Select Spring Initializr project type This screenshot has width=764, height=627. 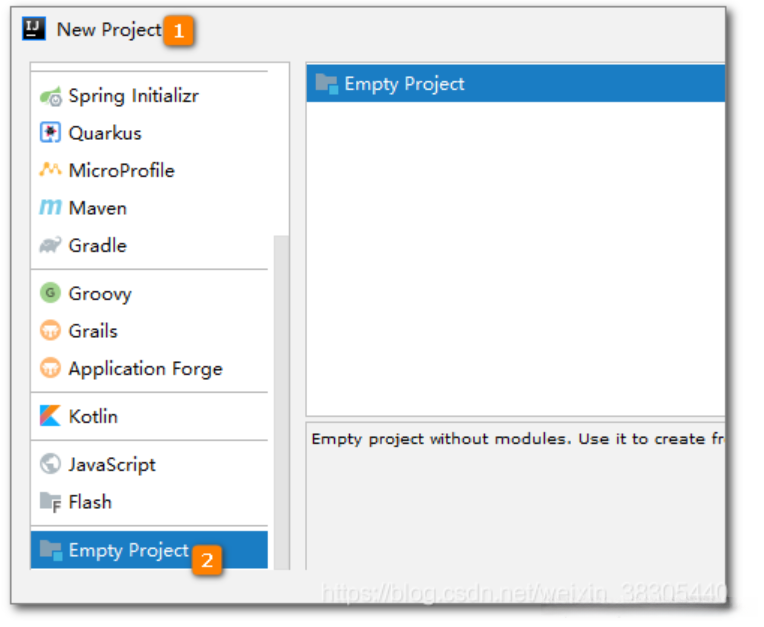tap(133, 96)
